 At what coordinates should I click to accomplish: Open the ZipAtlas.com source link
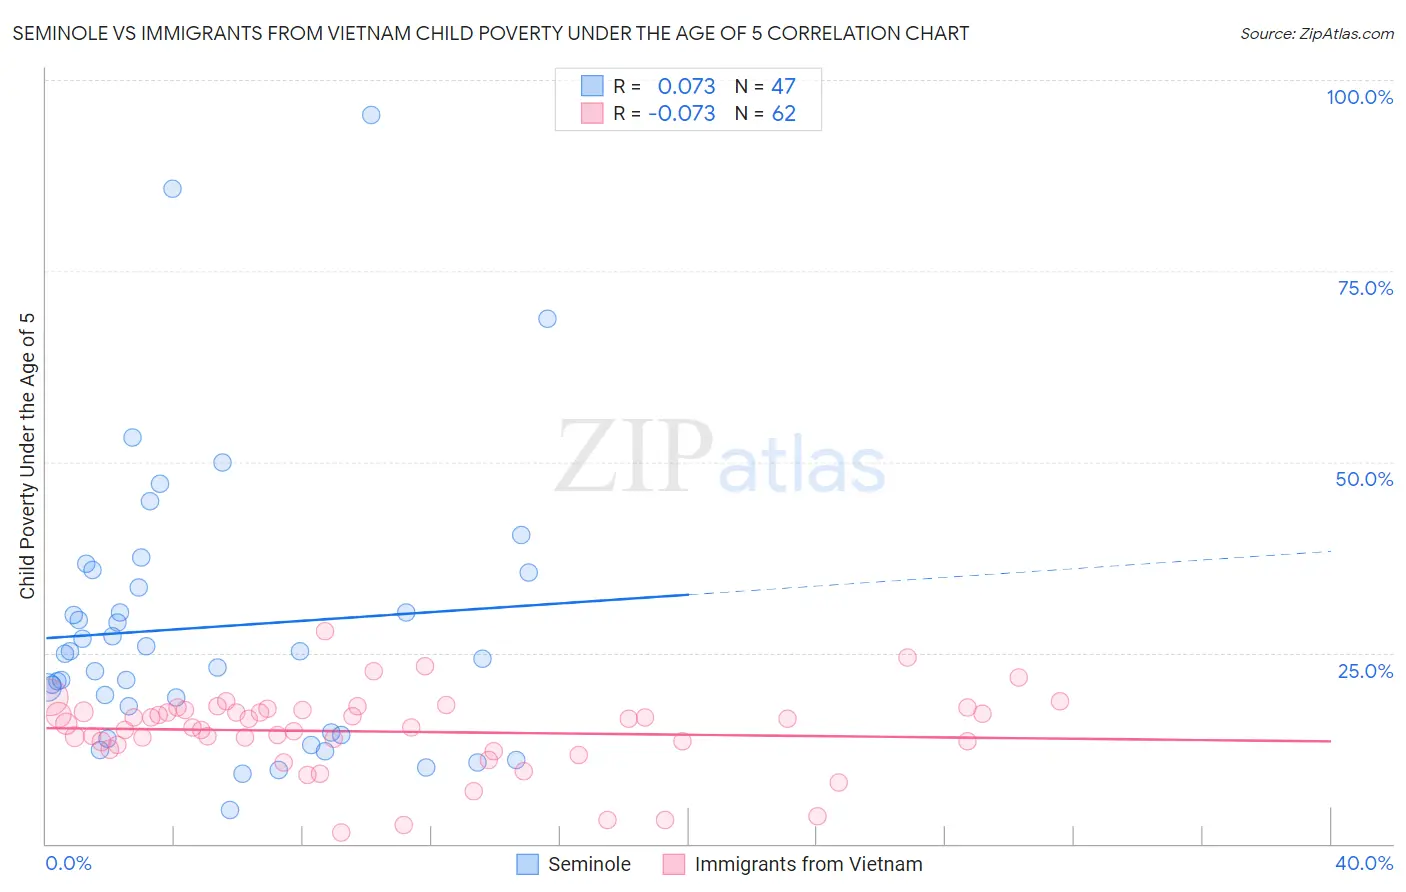[x=1317, y=33]
